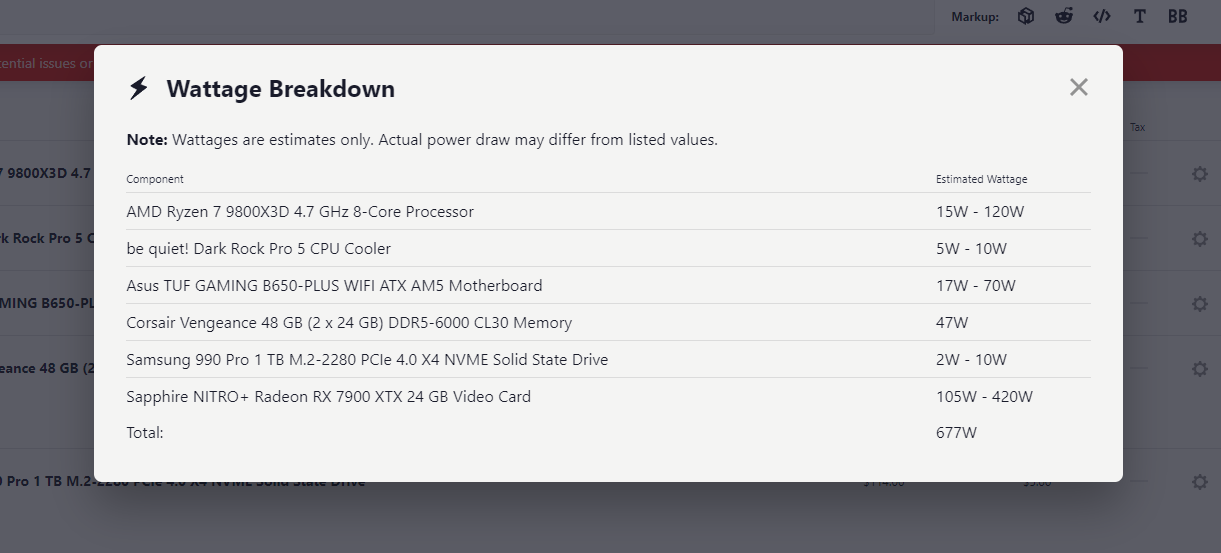
Task: Click the PCPartPicker markup cube icon
Action: tap(1026, 16)
